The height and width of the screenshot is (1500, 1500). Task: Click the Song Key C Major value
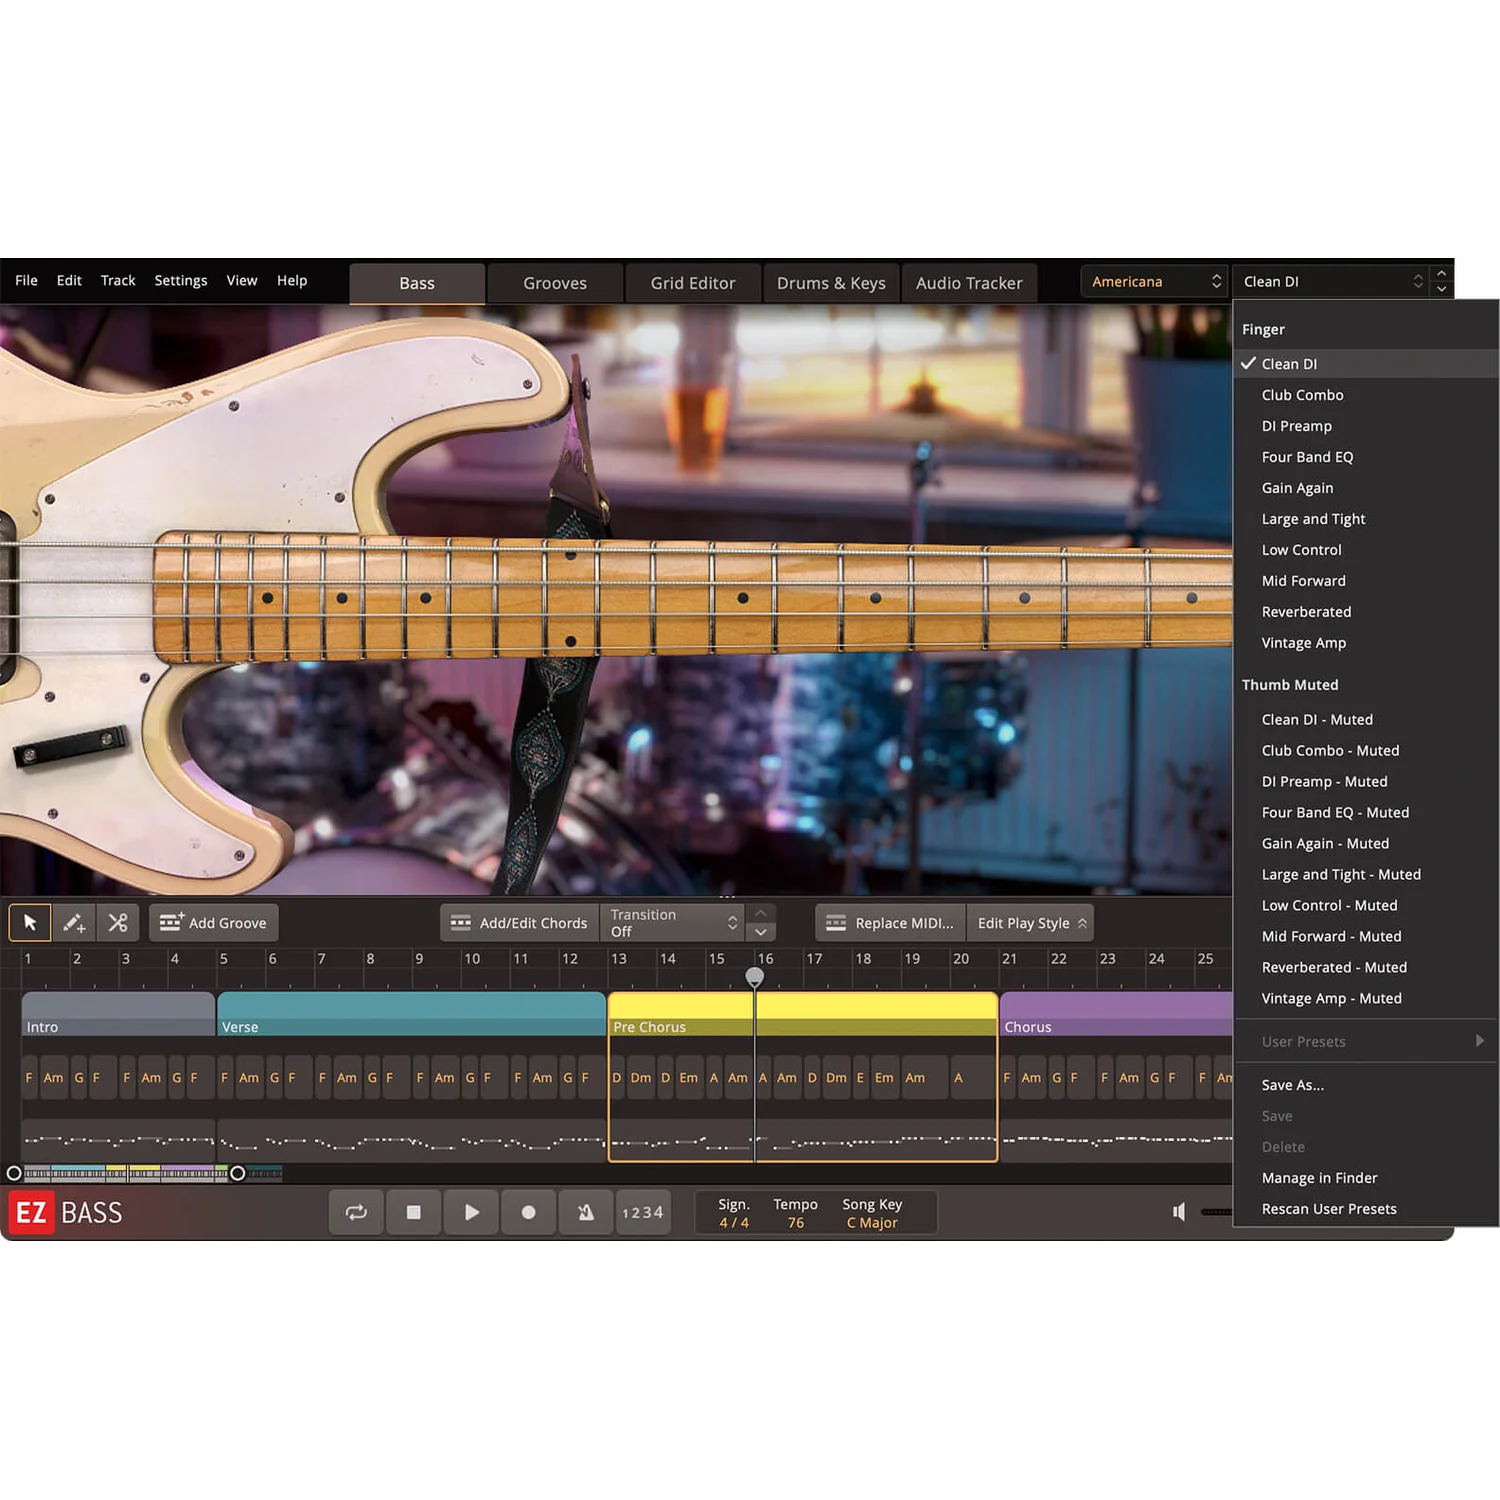(x=872, y=1223)
